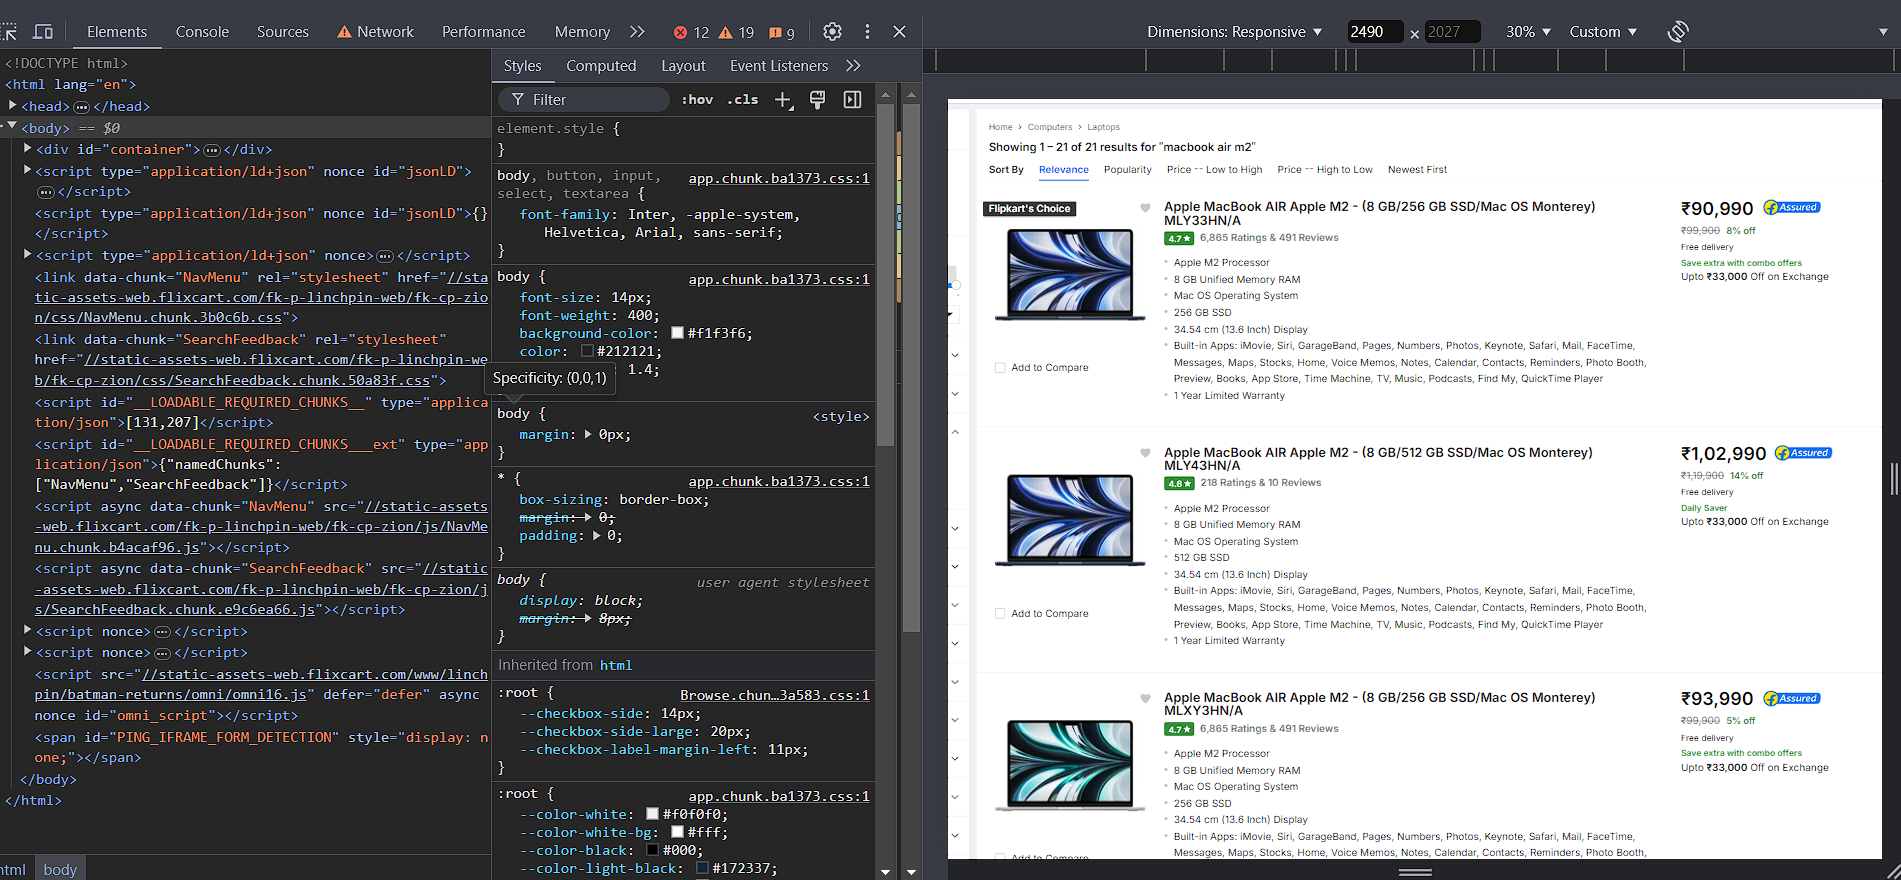
Task: Click the new style rule plus icon
Action: pyautogui.click(x=783, y=100)
